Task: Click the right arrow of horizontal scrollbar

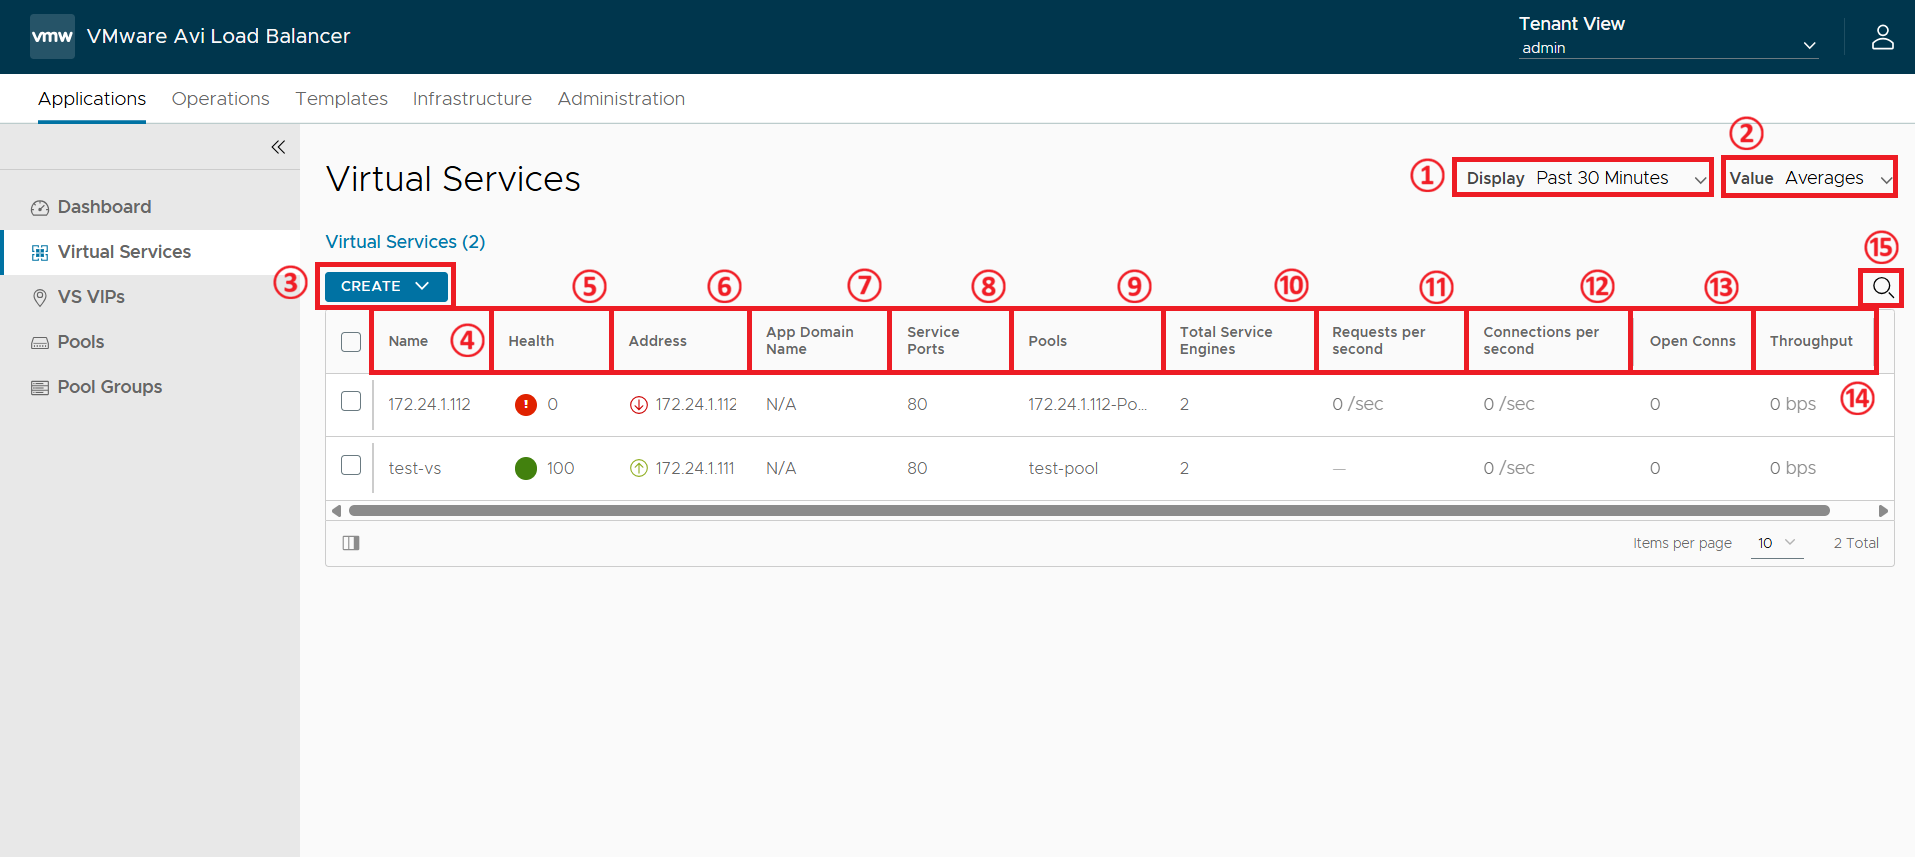Action: [1884, 511]
